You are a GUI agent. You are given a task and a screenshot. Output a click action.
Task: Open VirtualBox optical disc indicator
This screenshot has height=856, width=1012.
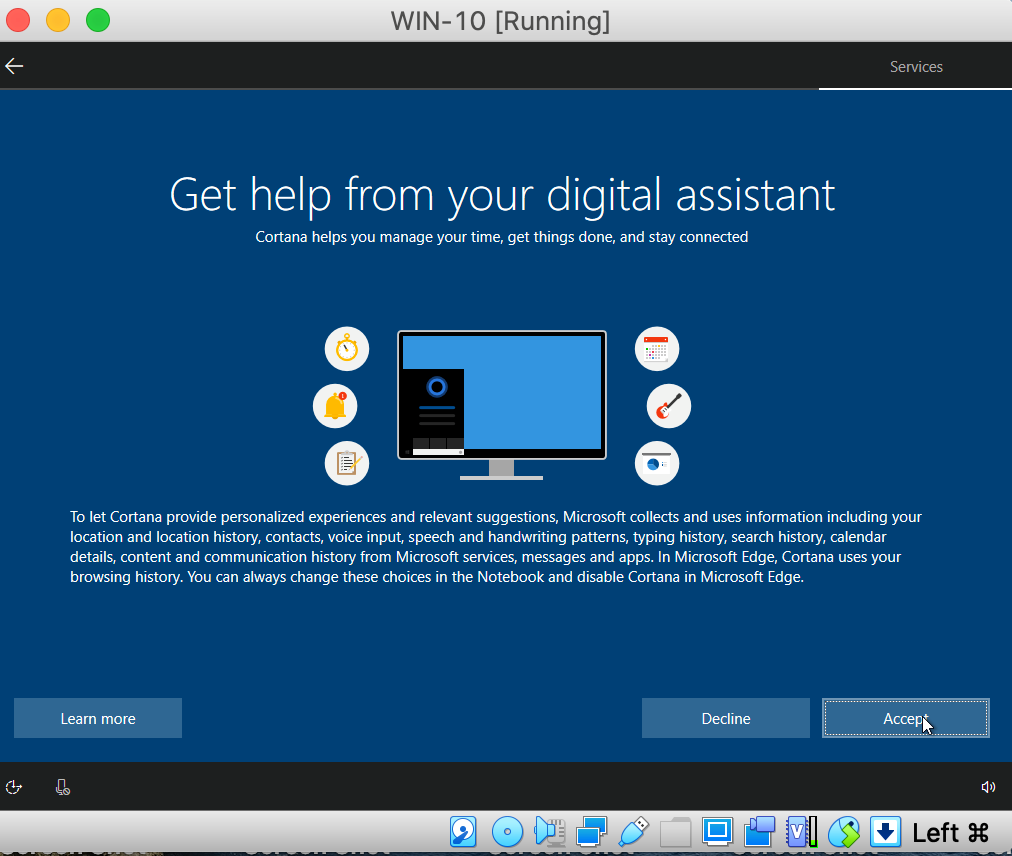[x=507, y=831]
